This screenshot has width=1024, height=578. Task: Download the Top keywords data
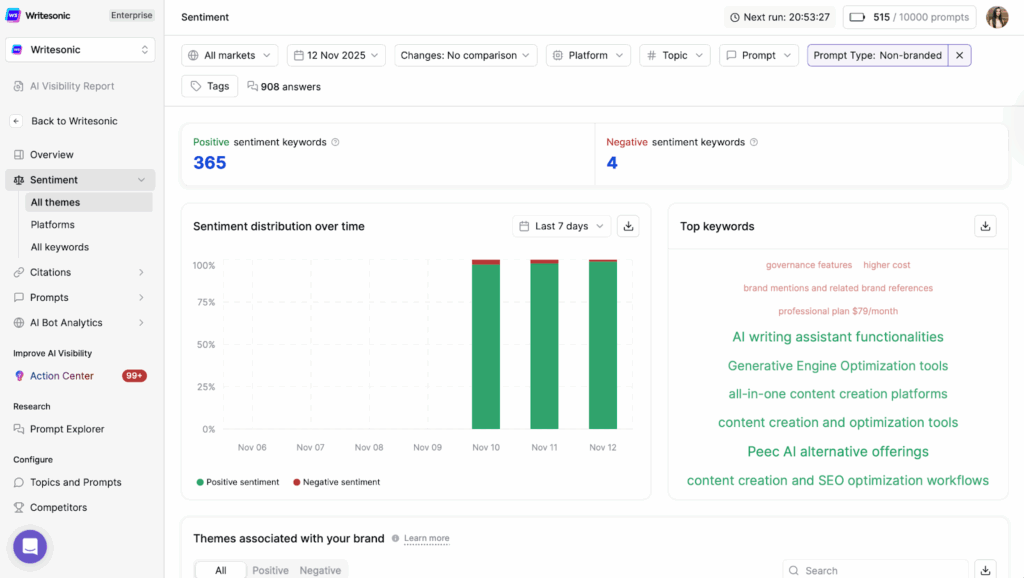[x=985, y=226]
